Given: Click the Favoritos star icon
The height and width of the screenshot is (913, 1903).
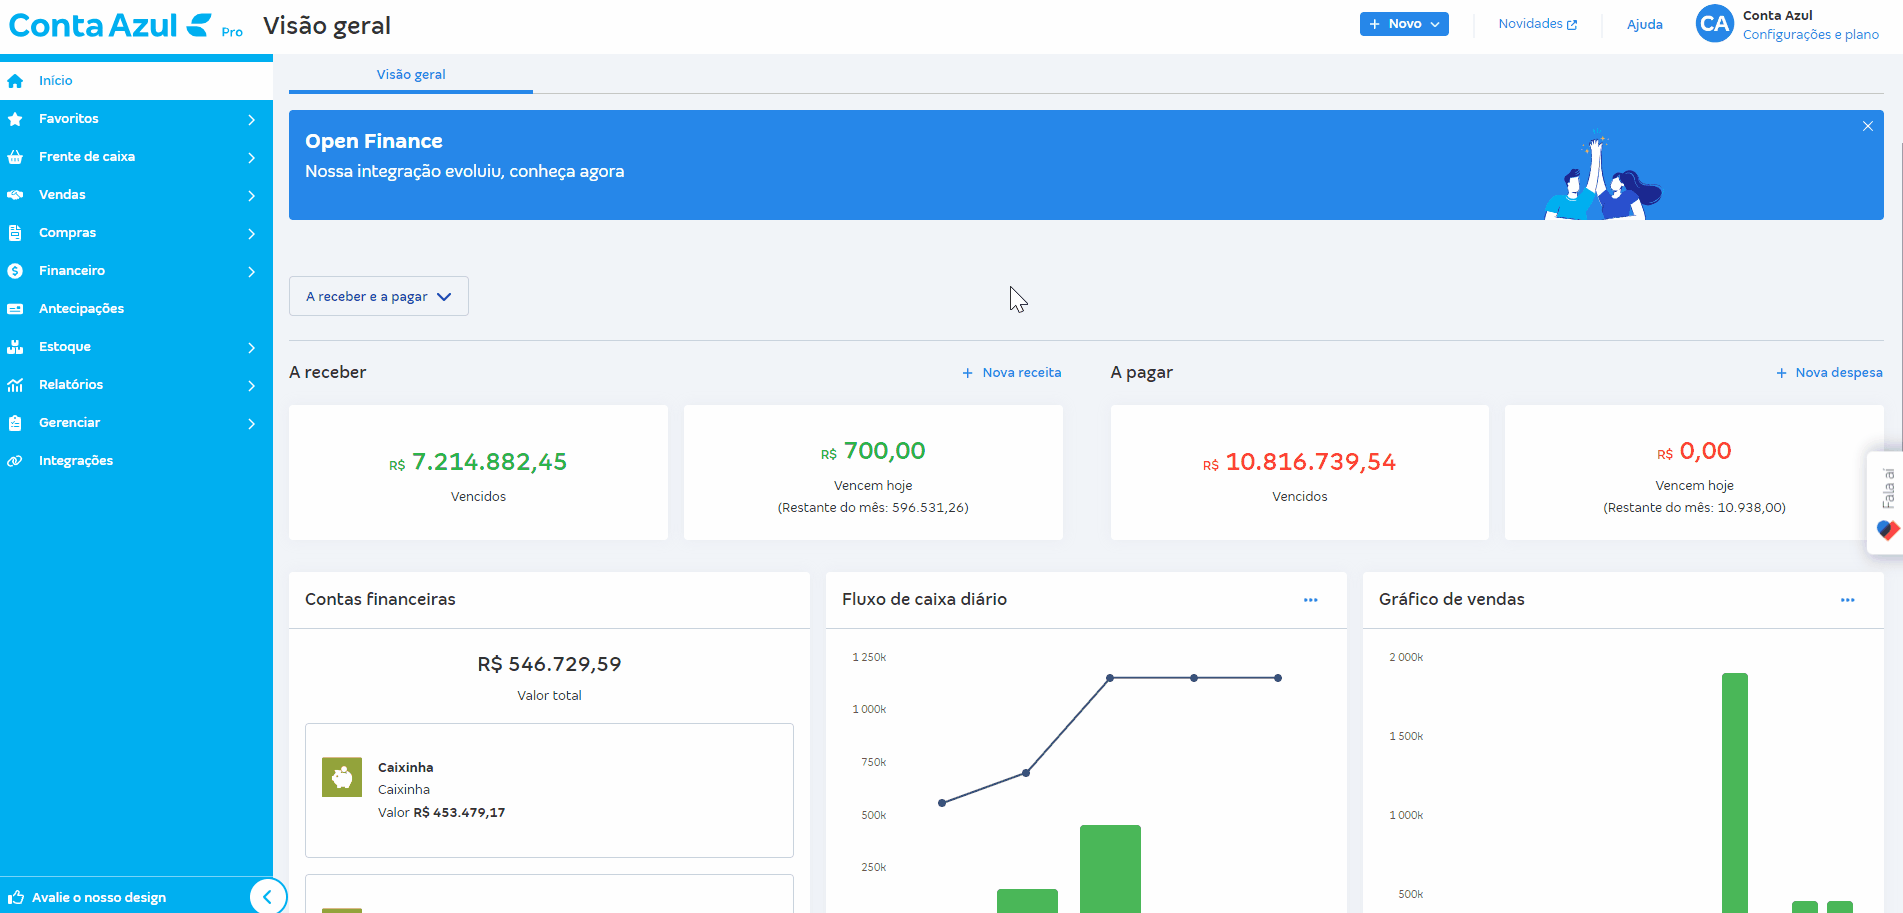Looking at the screenshot, I should tap(16, 118).
